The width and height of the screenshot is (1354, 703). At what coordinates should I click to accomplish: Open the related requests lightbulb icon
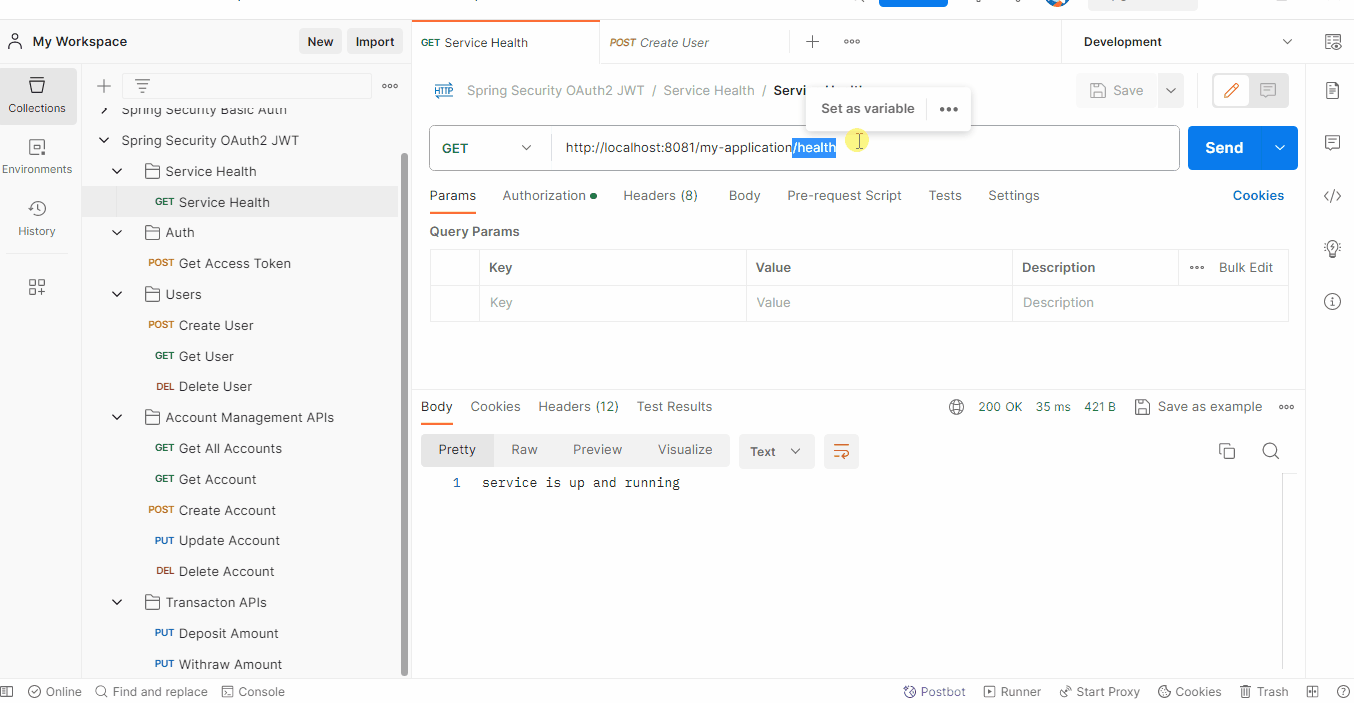pyautogui.click(x=1332, y=249)
